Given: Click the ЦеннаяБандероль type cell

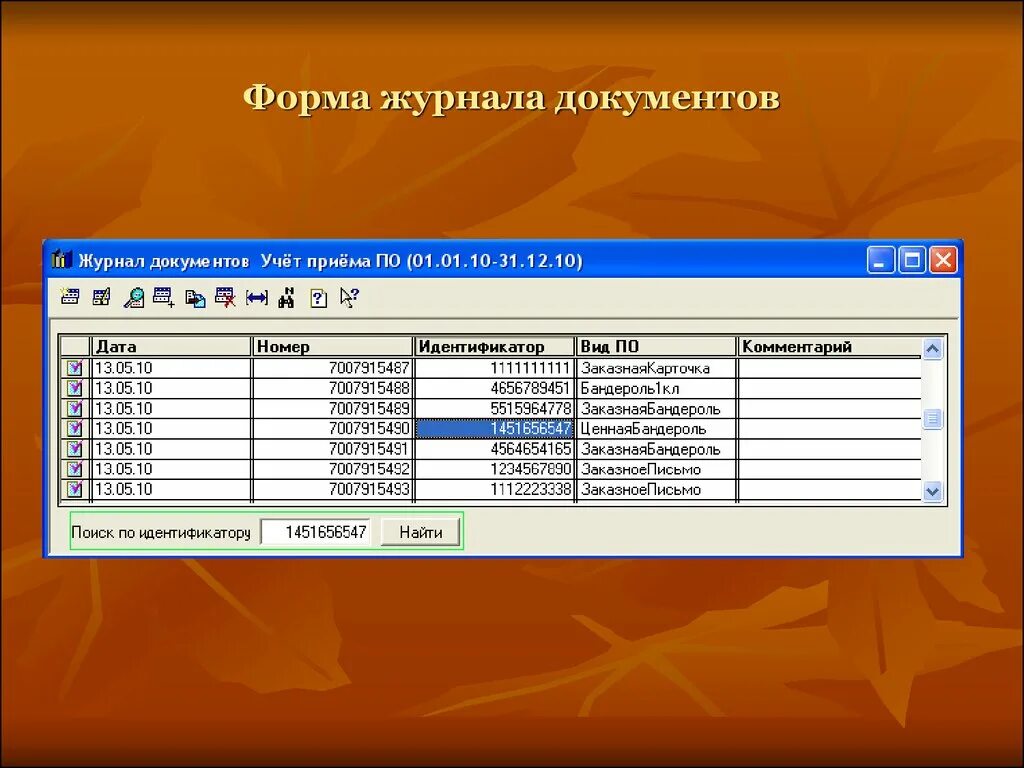Looking at the screenshot, I should (x=656, y=428).
